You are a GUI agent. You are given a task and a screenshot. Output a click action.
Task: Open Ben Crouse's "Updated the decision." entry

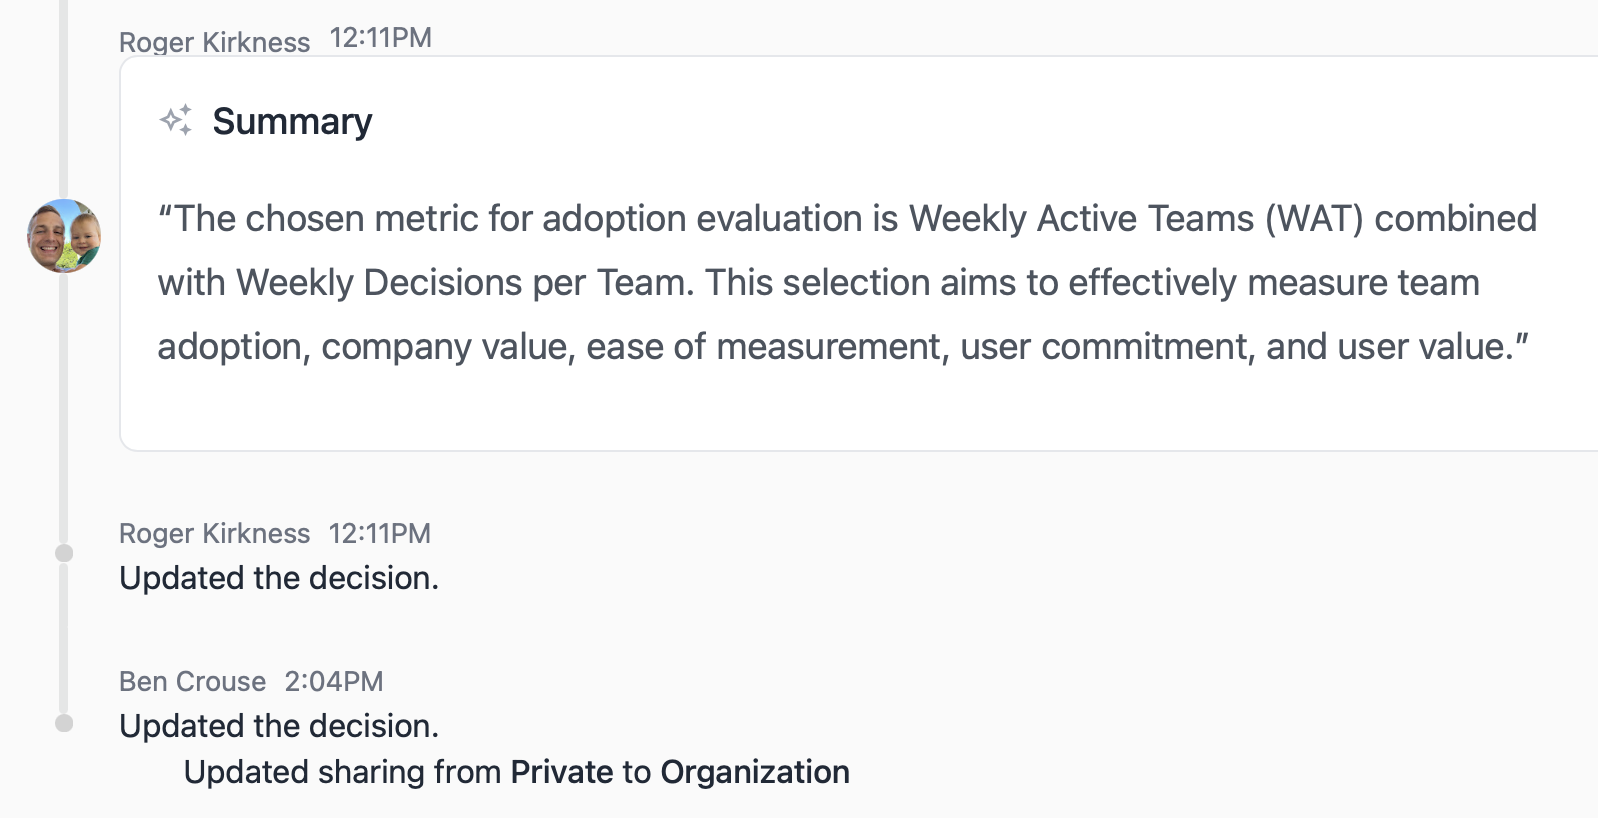tap(279, 726)
